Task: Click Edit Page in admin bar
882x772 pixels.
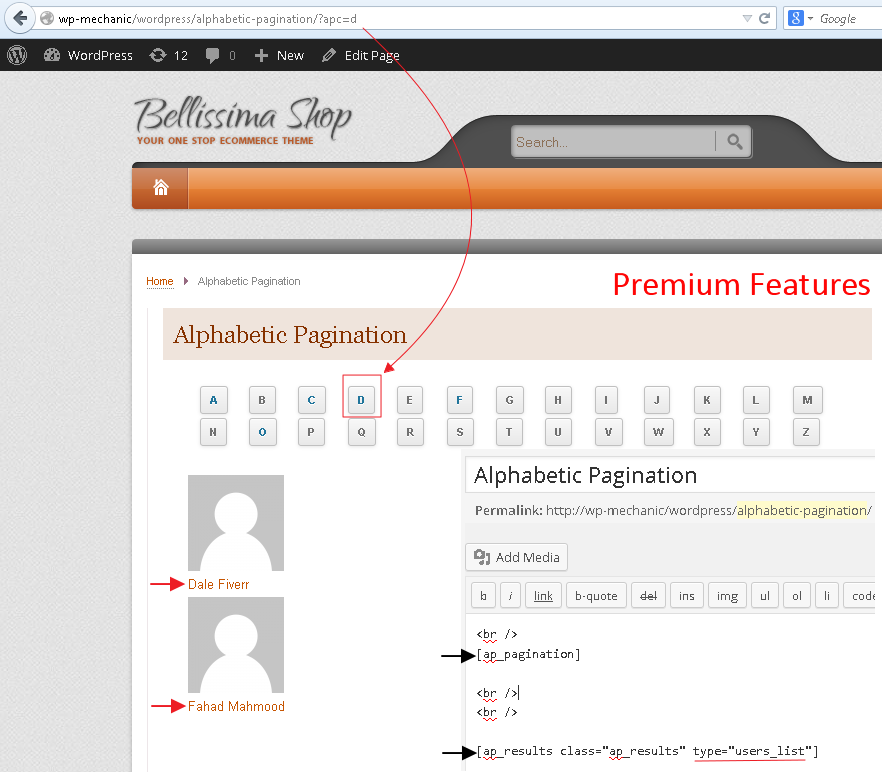Action: point(361,55)
